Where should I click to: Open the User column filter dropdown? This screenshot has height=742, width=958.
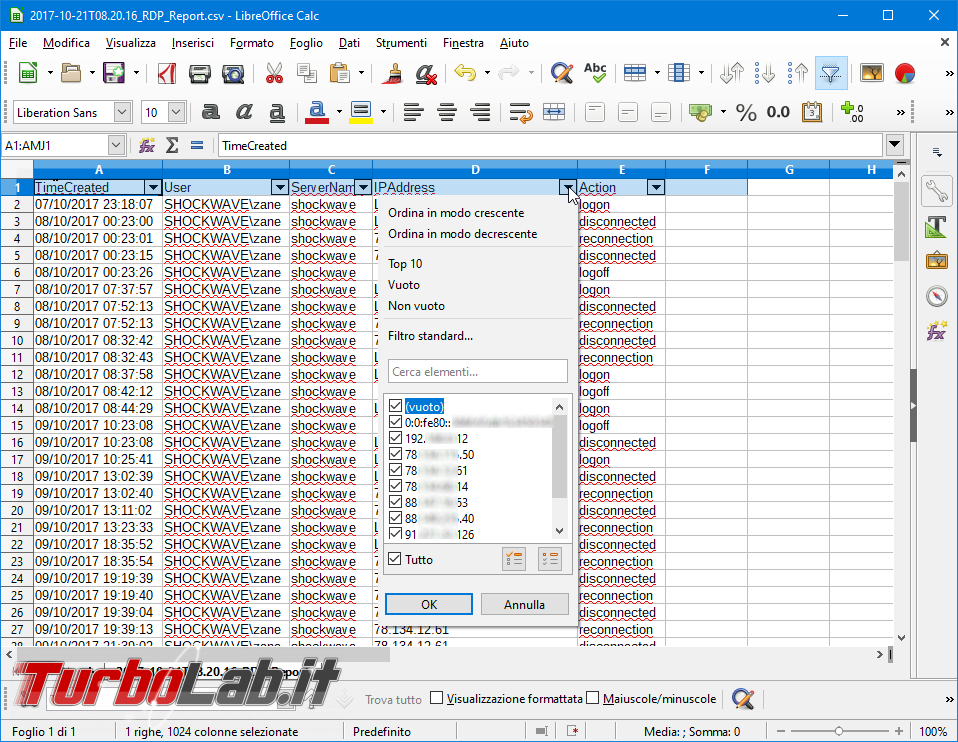[280, 187]
